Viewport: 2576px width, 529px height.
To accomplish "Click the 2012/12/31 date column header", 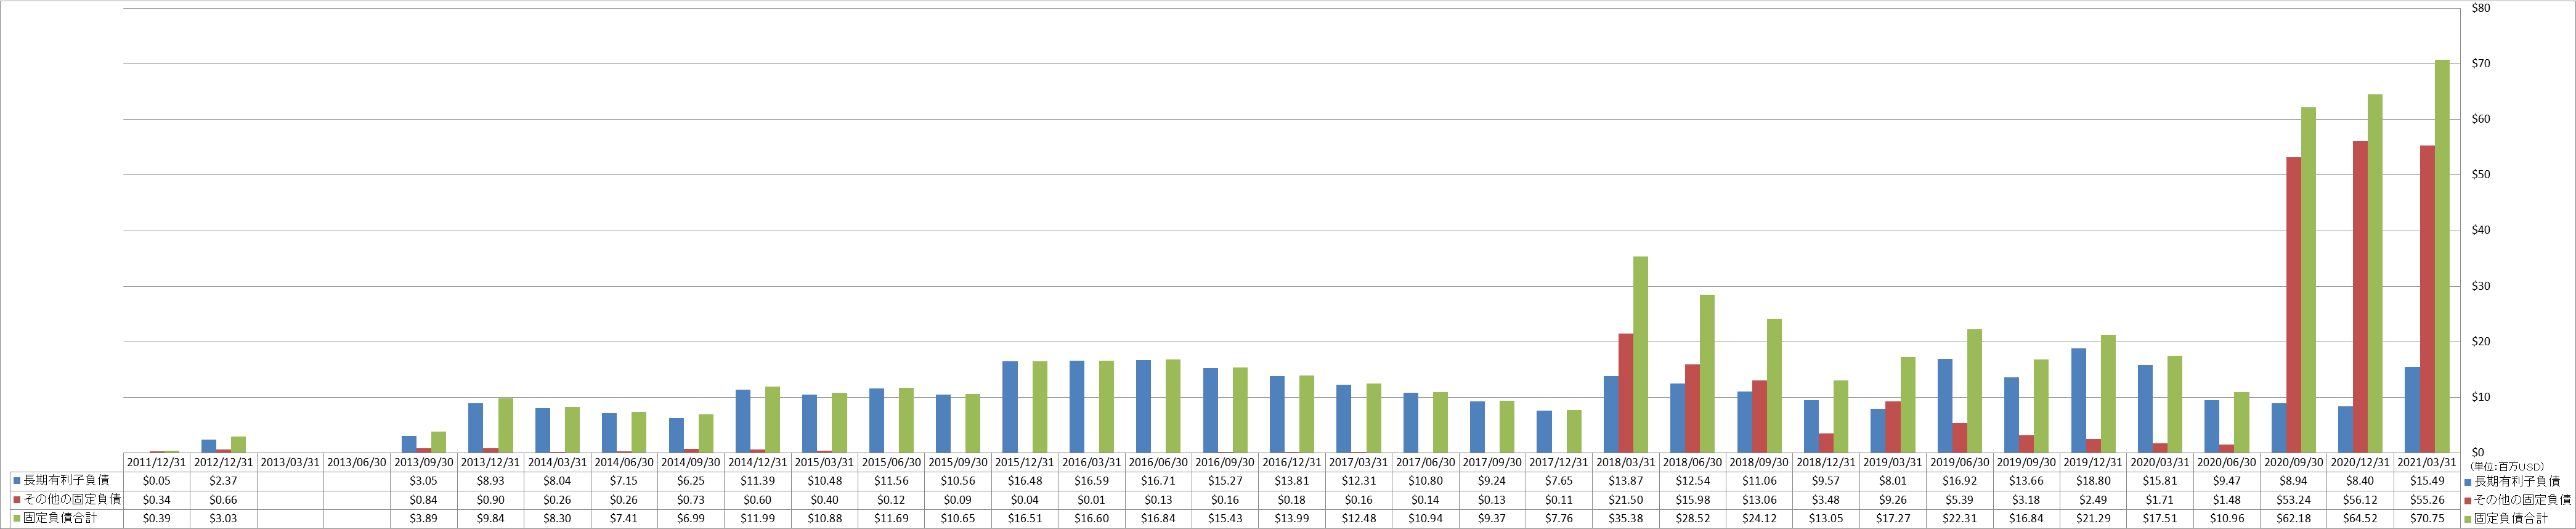I will [224, 463].
